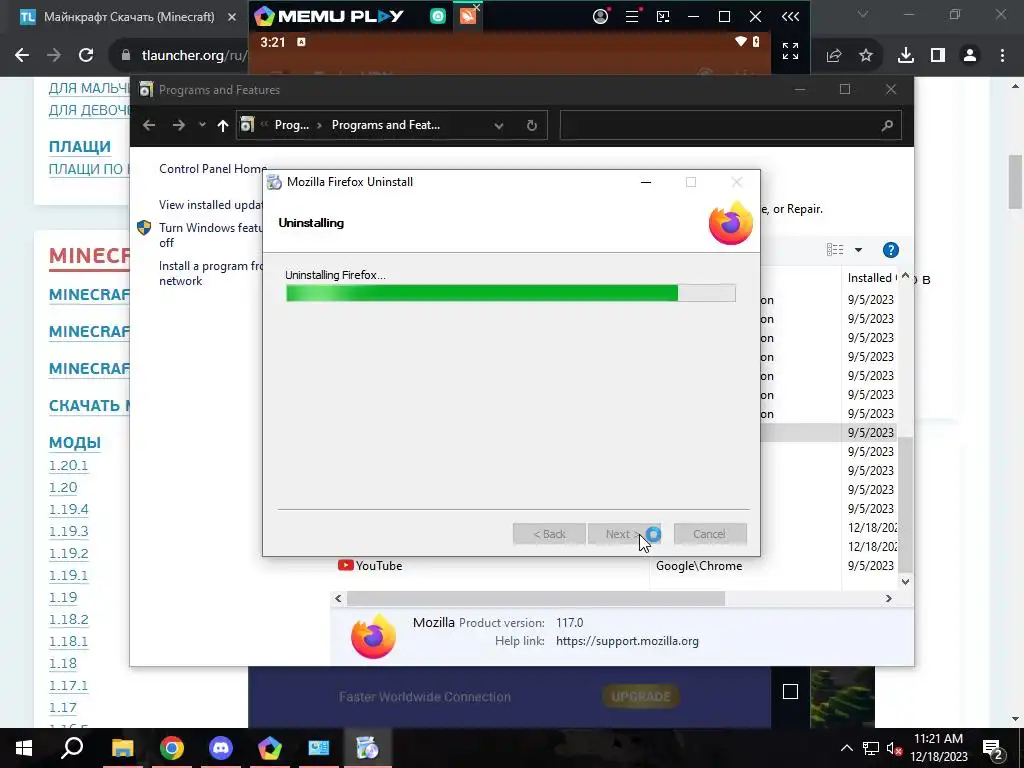Open recent locations dropdown arrow

pos(202,125)
